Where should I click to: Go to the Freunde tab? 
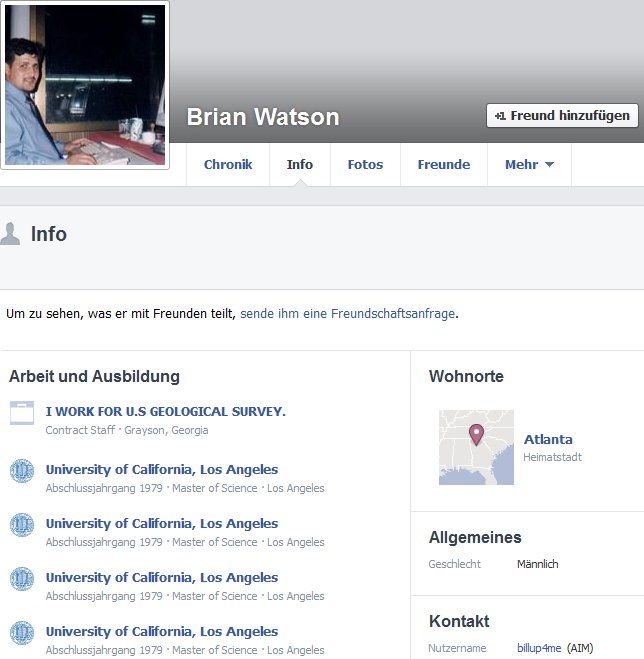coord(444,164)
